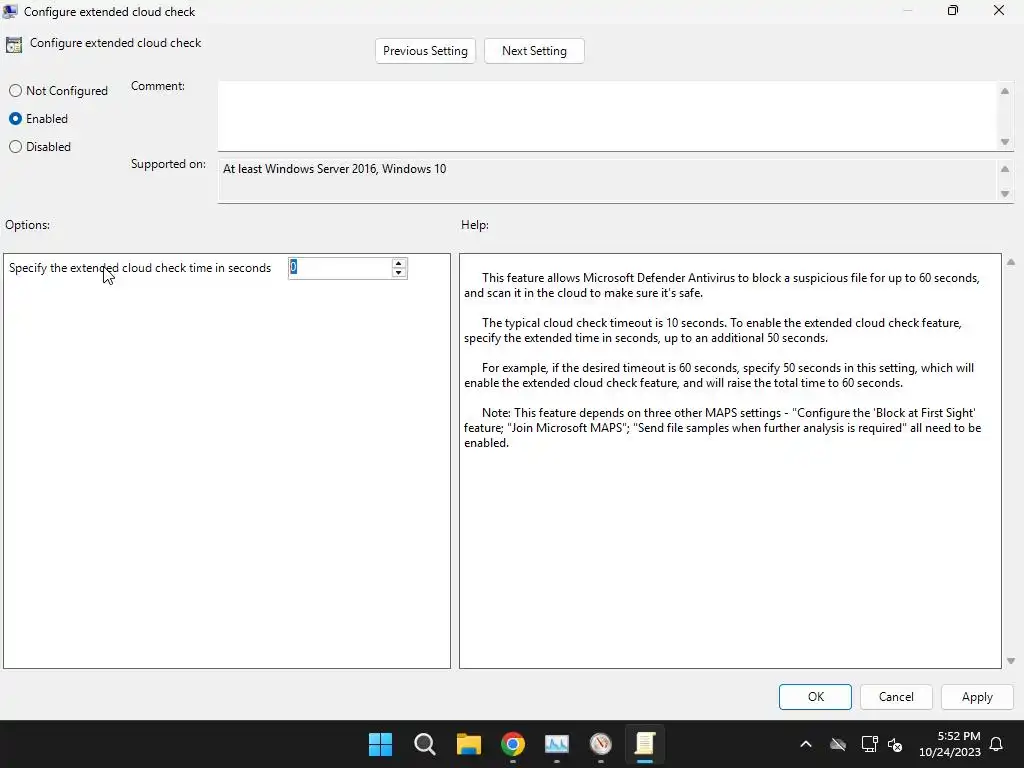Focus the extended cloud check seconds field

340,268
